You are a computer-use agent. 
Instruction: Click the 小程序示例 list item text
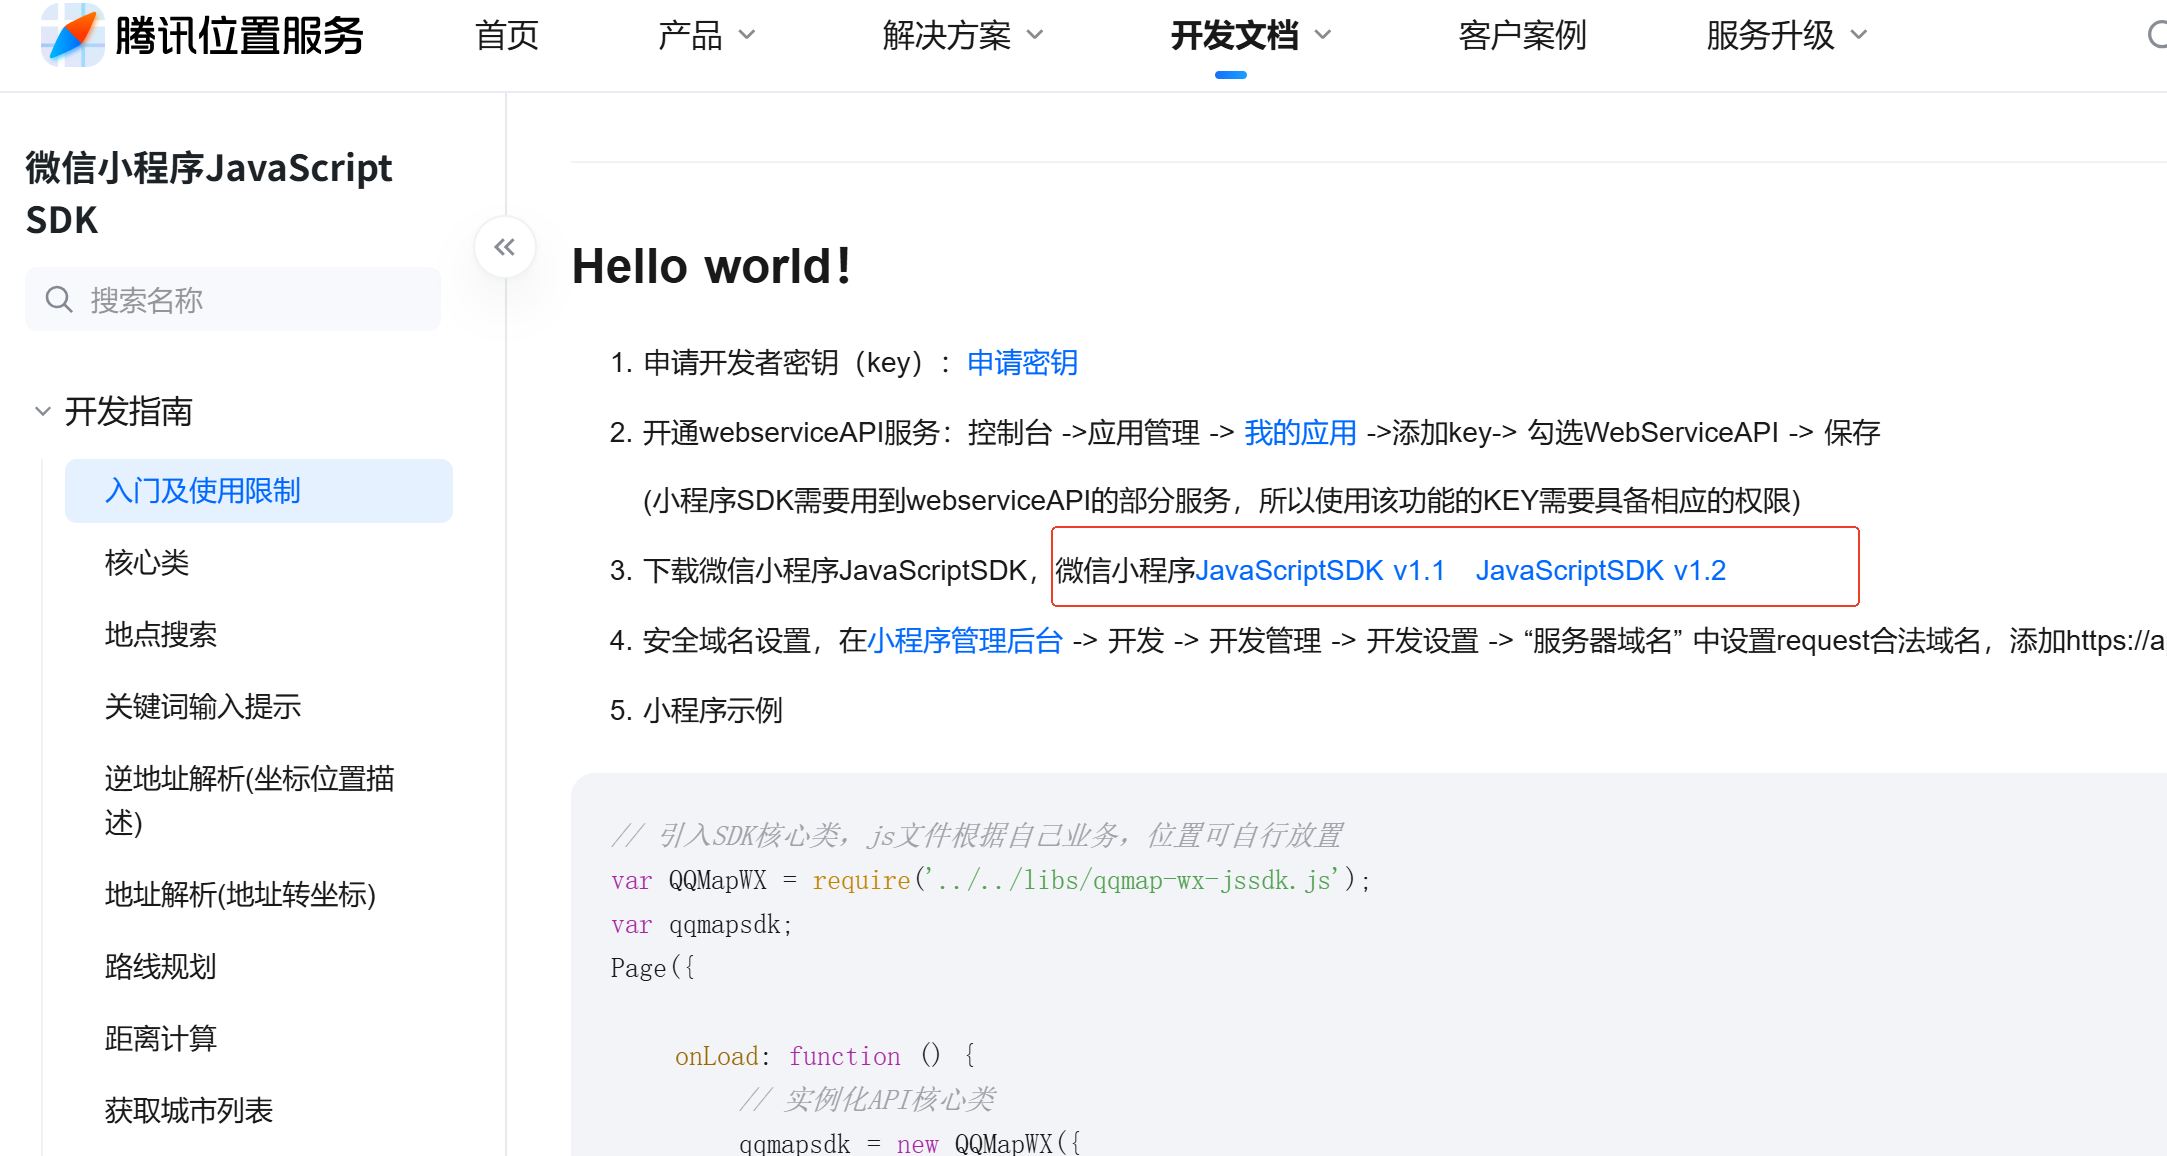712,710
